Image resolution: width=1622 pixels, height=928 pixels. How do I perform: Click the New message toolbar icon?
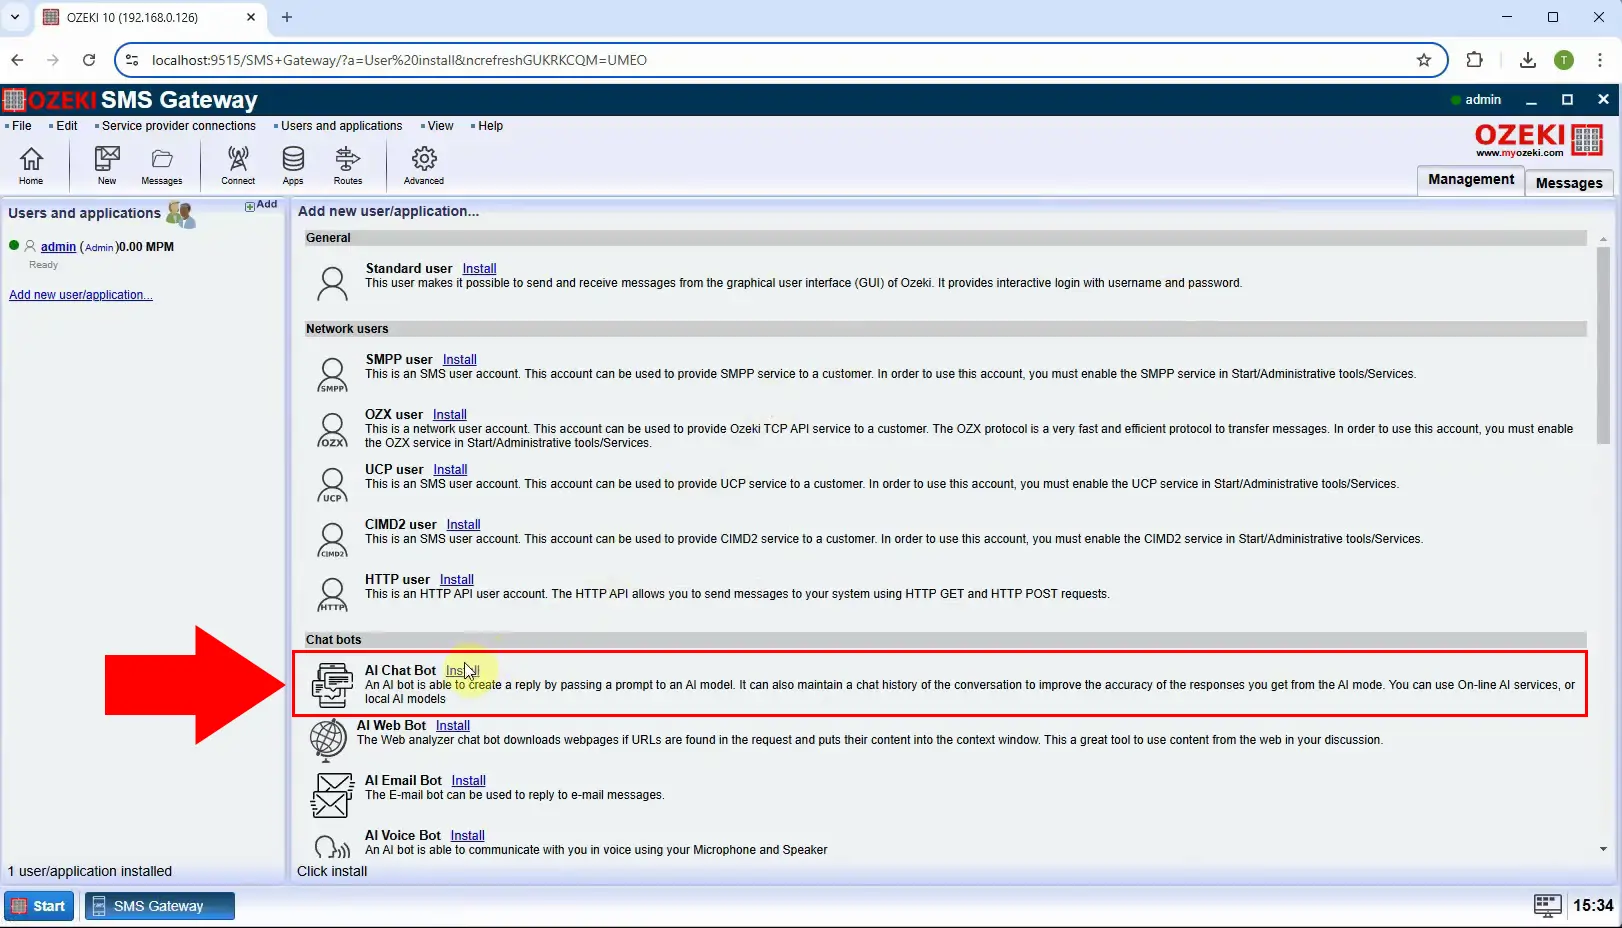tap(107, 165)
